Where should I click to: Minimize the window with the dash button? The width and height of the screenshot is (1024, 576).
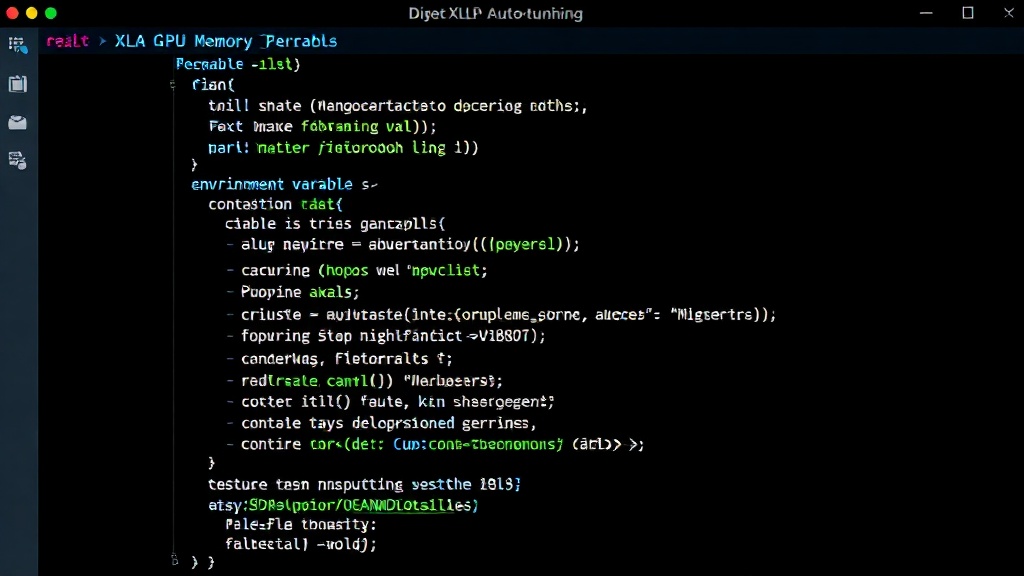pos(926,13)
